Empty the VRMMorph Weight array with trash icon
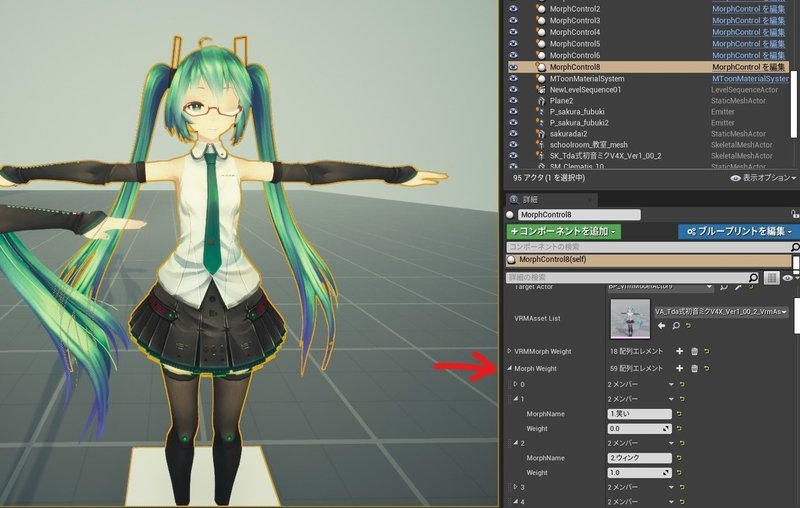The width and height of the screenshot is (800, 508). pos(694,351)
